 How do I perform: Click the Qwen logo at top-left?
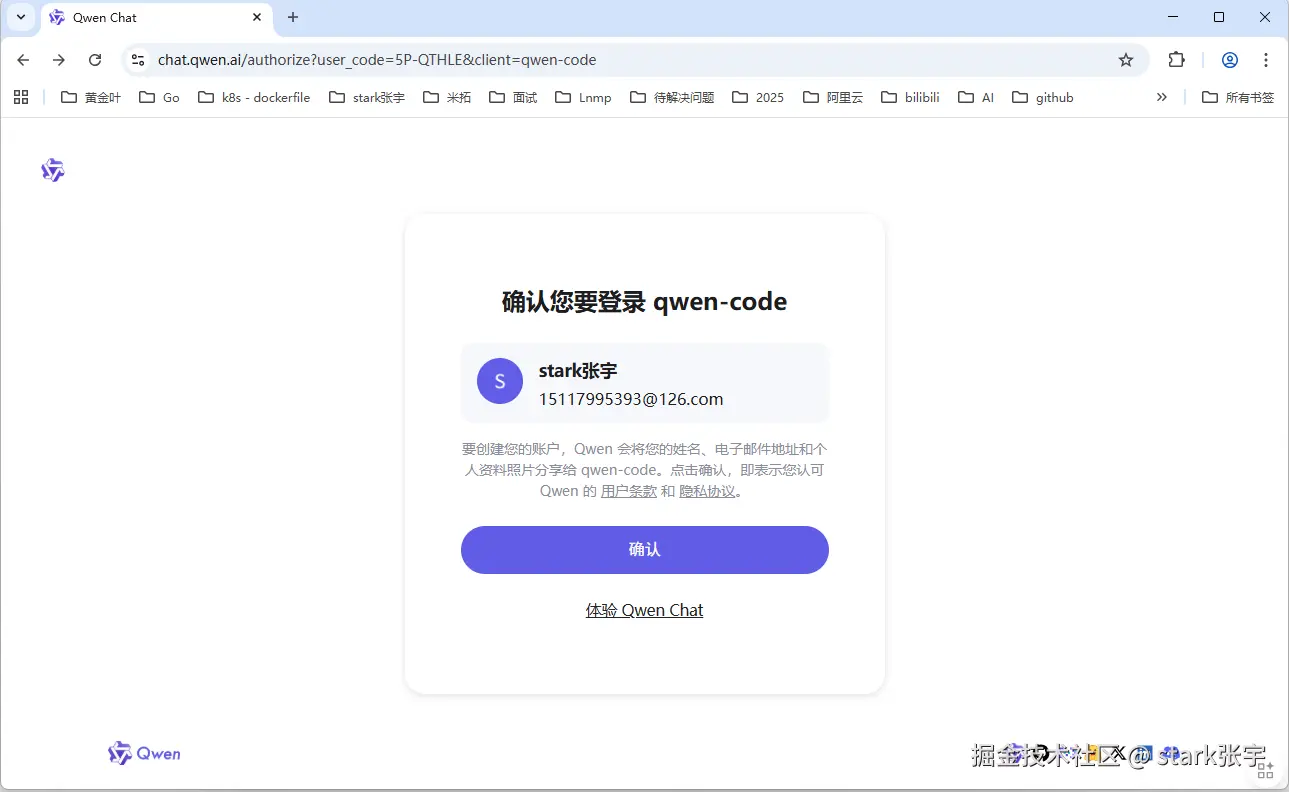52,170
